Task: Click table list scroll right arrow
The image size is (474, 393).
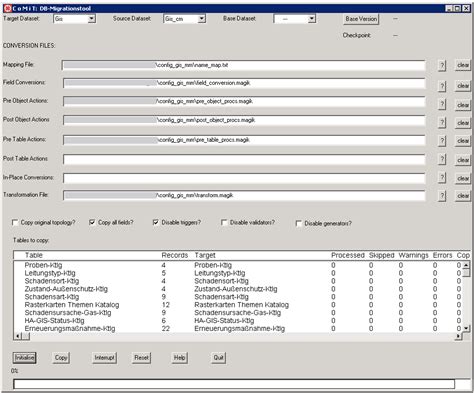Action: coord(459,337)
